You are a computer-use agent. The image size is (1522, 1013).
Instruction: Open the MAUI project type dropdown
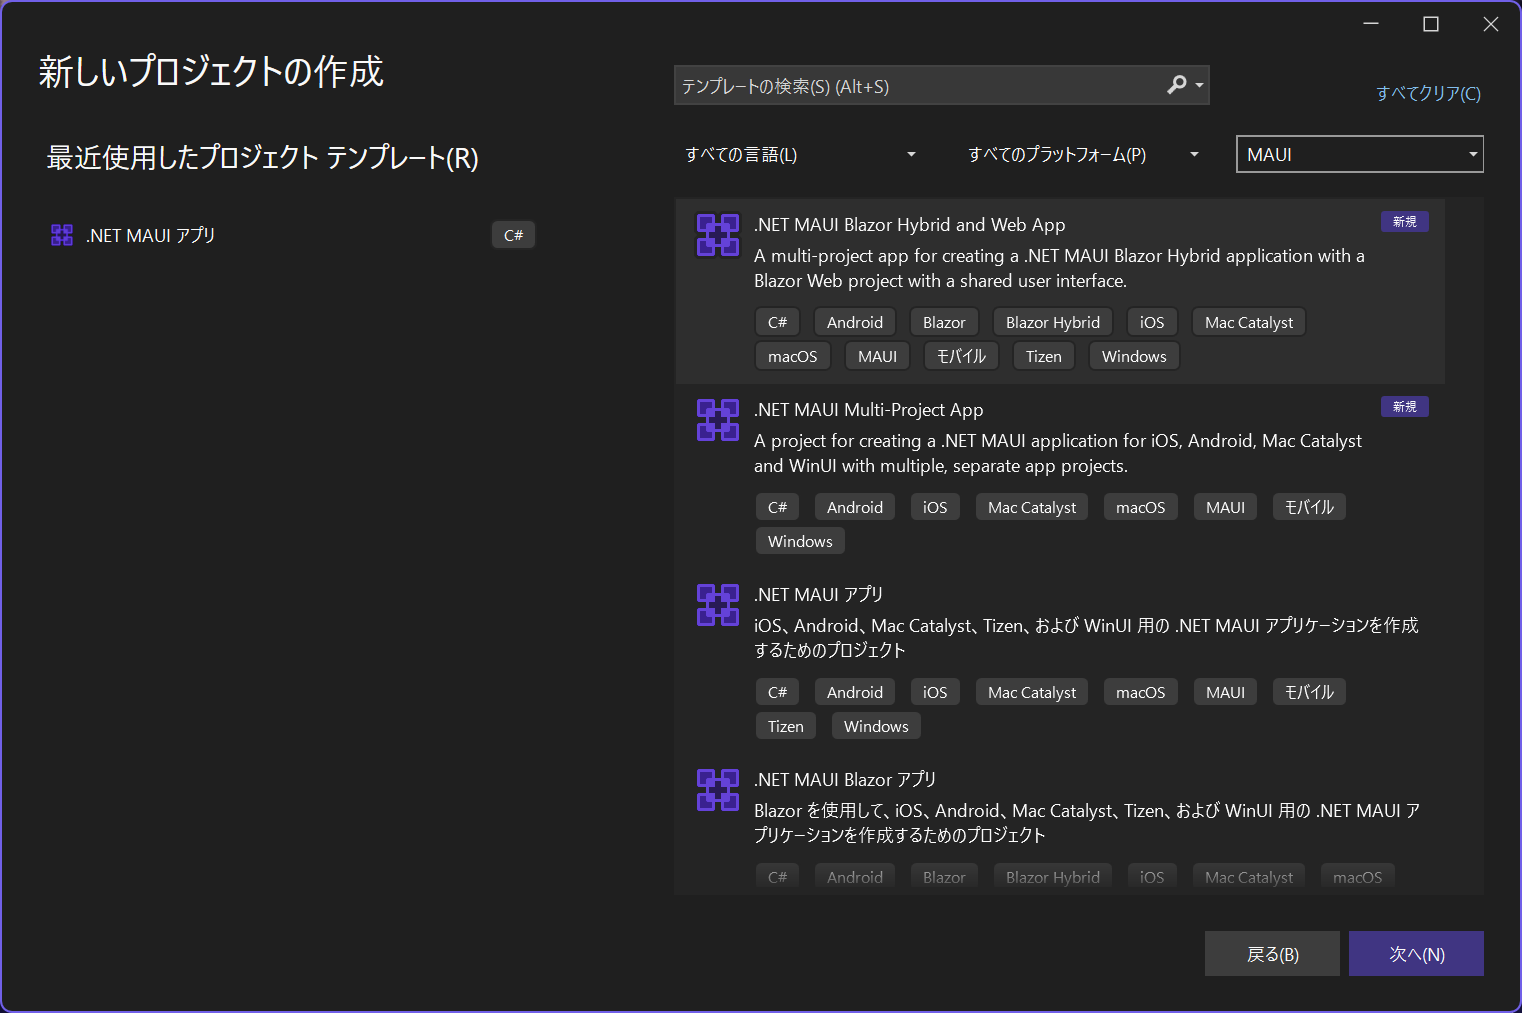click(x=1359, y=154)
